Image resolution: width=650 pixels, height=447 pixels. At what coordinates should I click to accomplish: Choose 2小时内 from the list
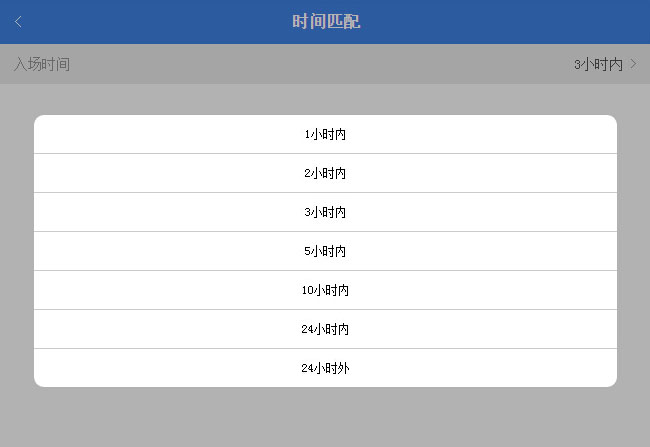pos(325,173)
